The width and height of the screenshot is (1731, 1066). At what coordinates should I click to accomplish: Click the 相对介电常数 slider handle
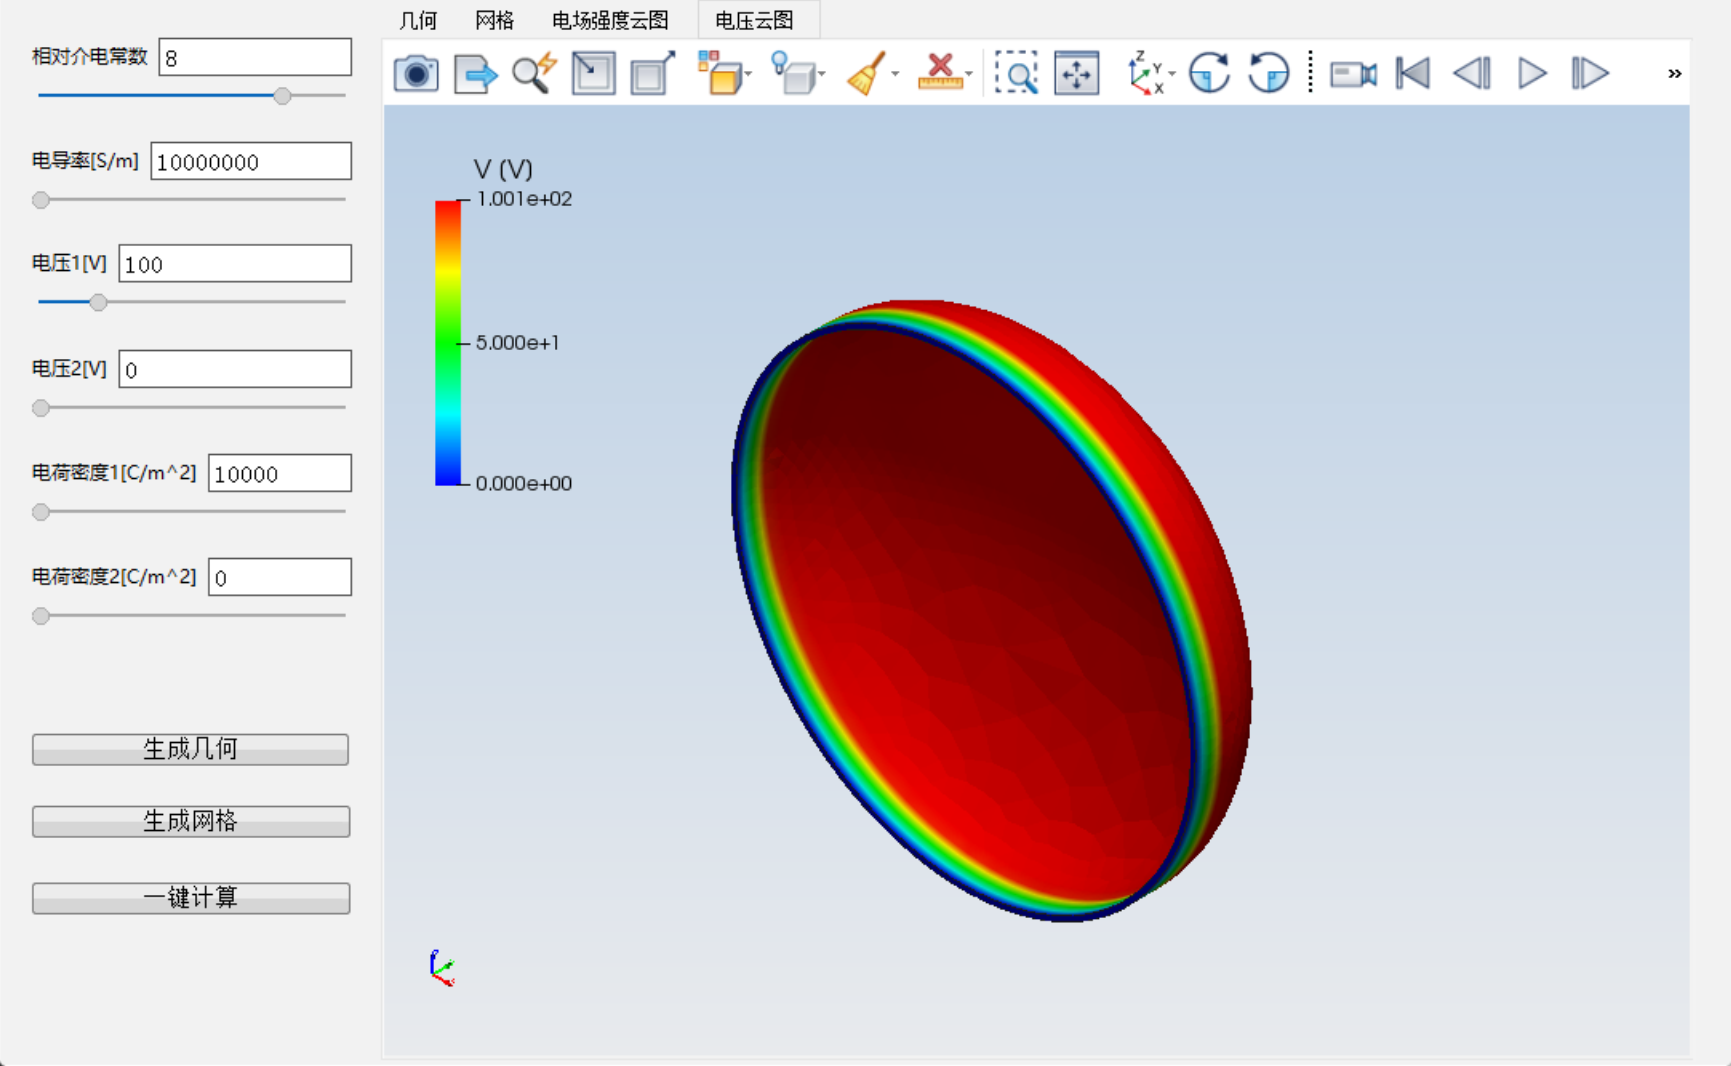tap(283, 96)
